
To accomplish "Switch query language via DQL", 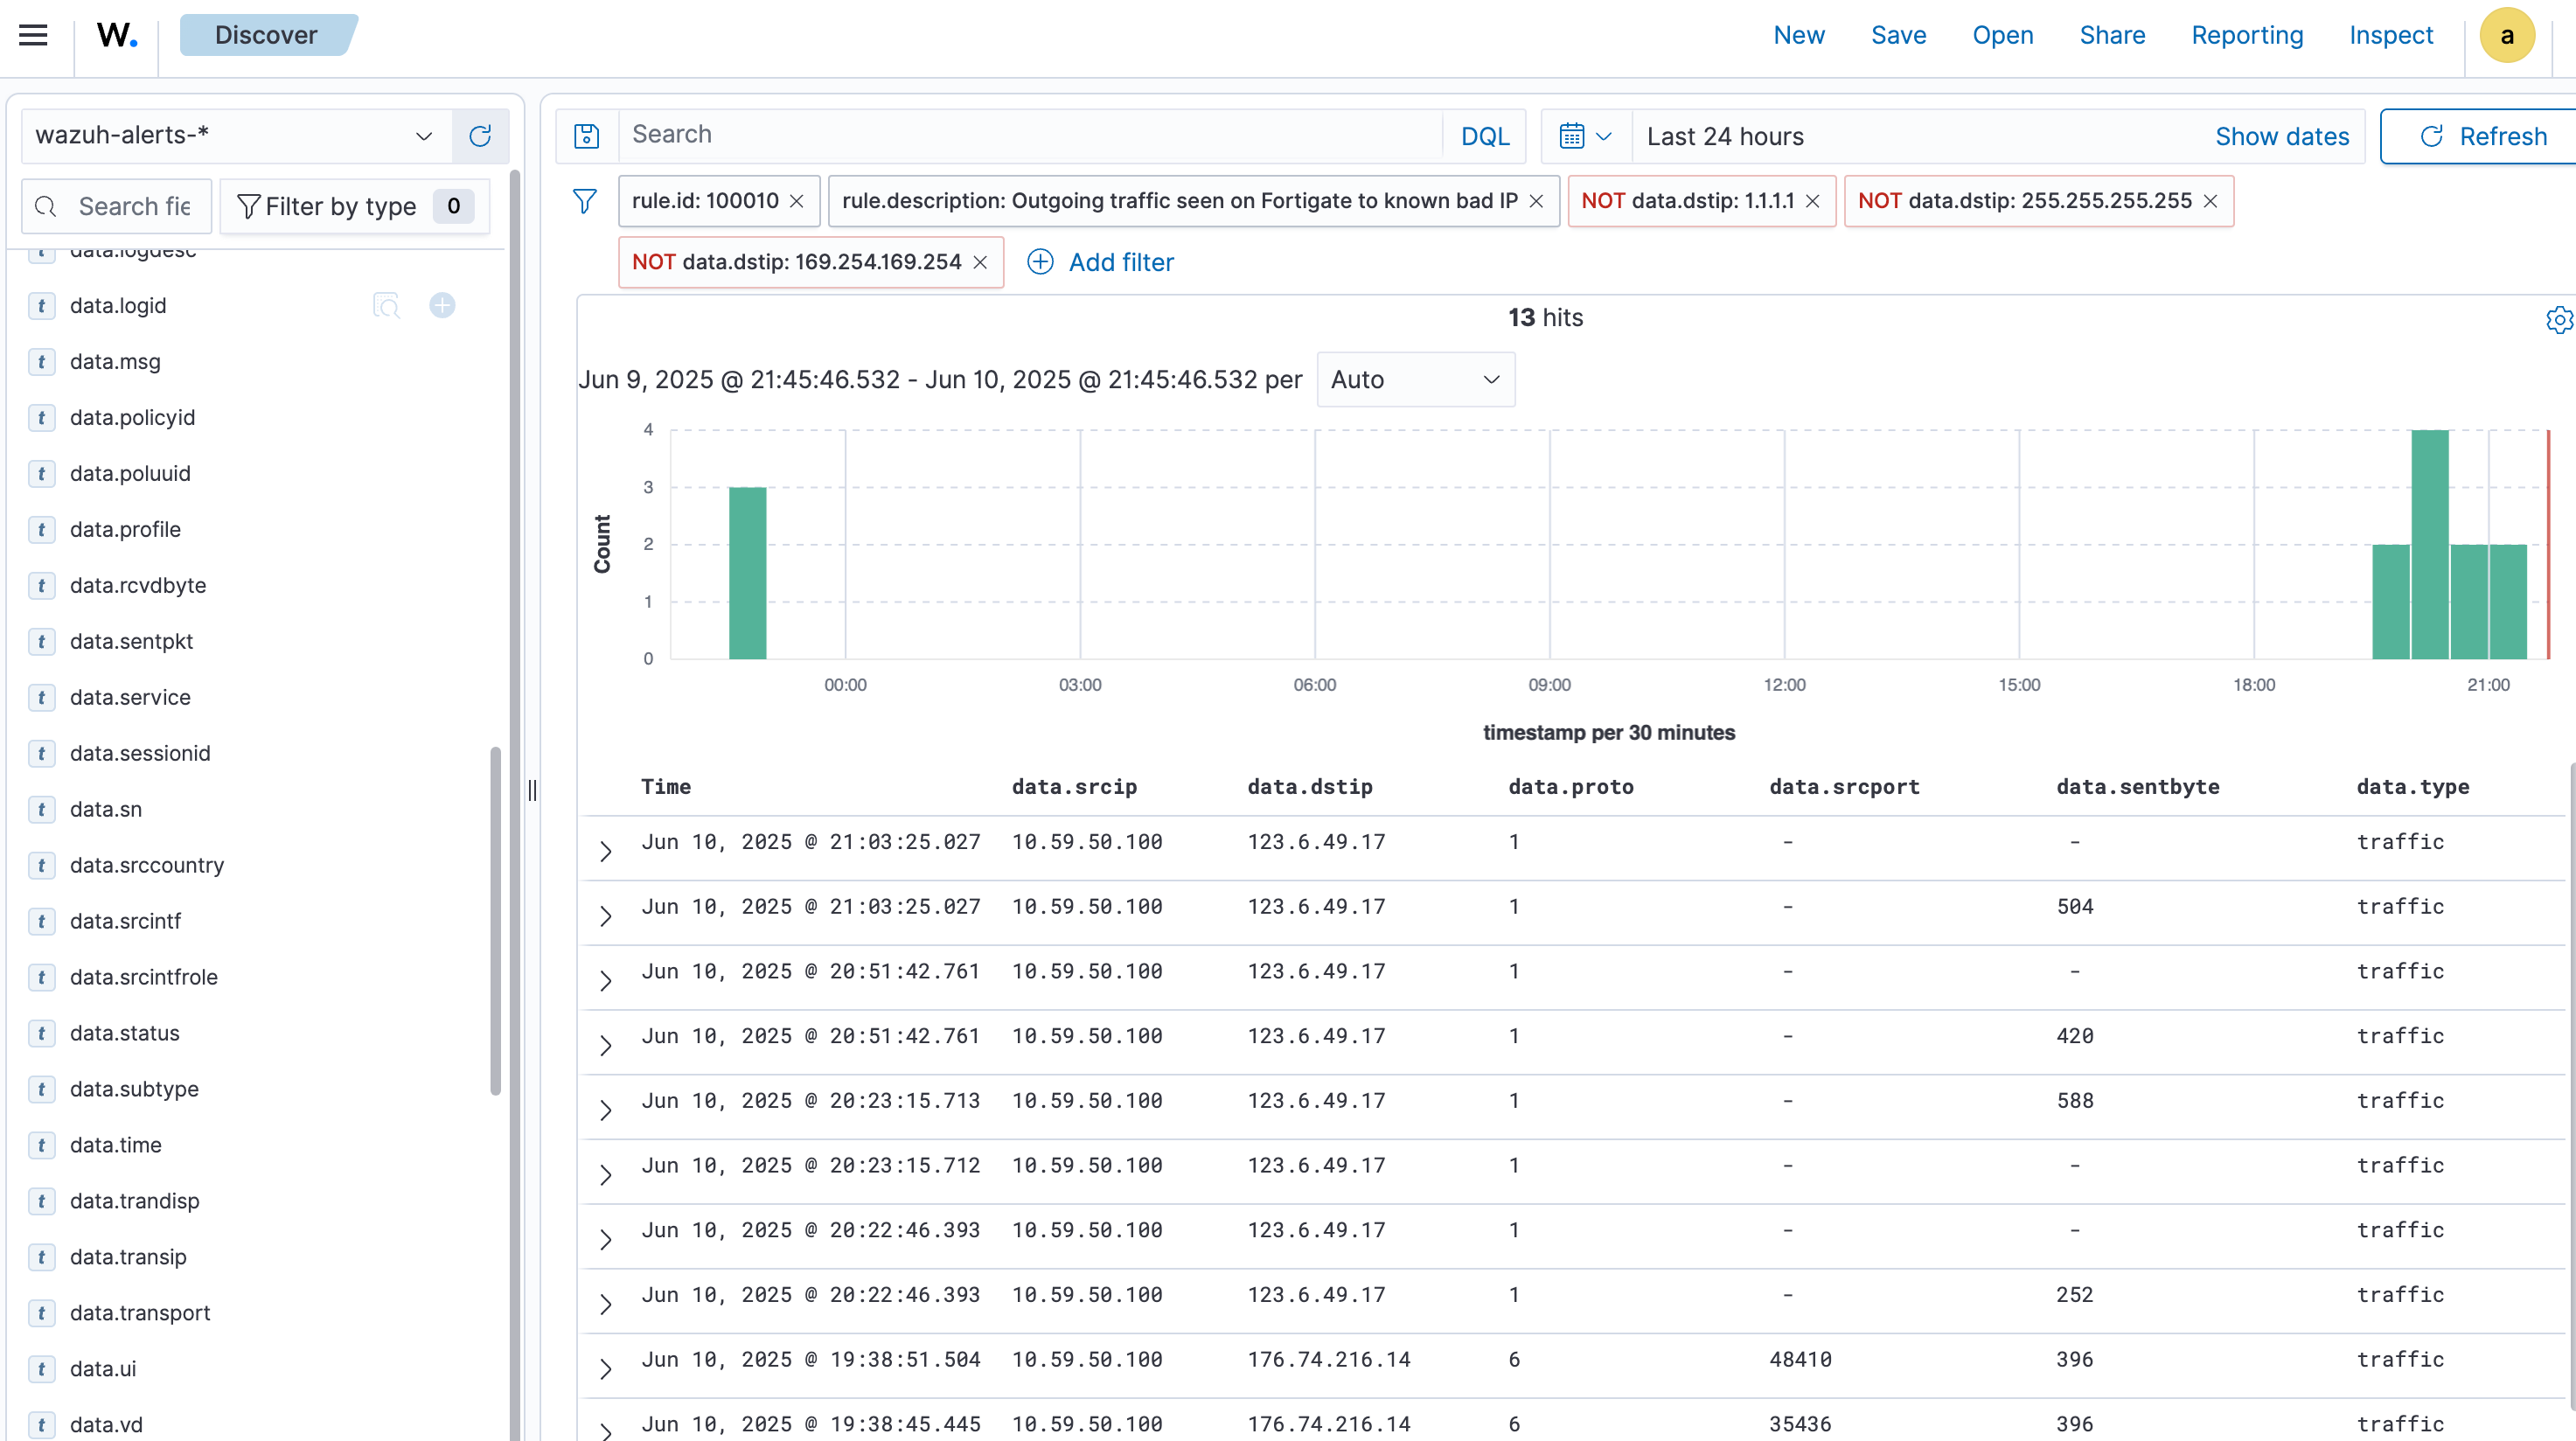I will (1484, 137).
